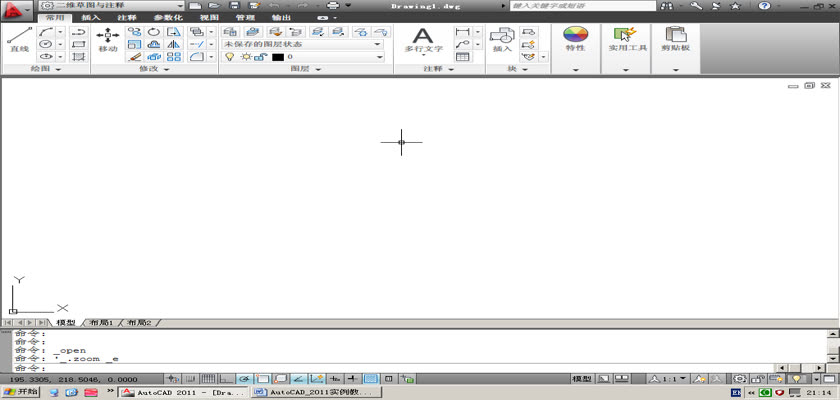Open the Utilities (实用工具) panel

click(625, 40)
